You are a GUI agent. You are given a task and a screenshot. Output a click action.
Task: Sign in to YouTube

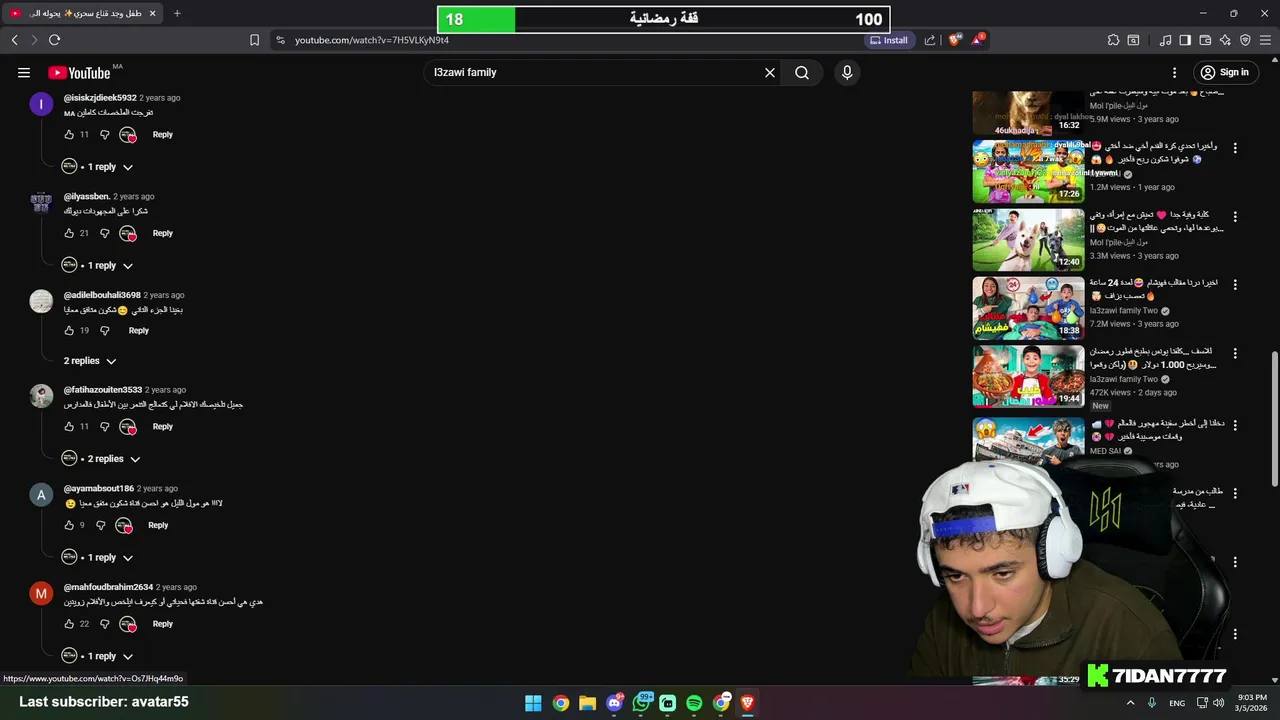point(1225,72)
